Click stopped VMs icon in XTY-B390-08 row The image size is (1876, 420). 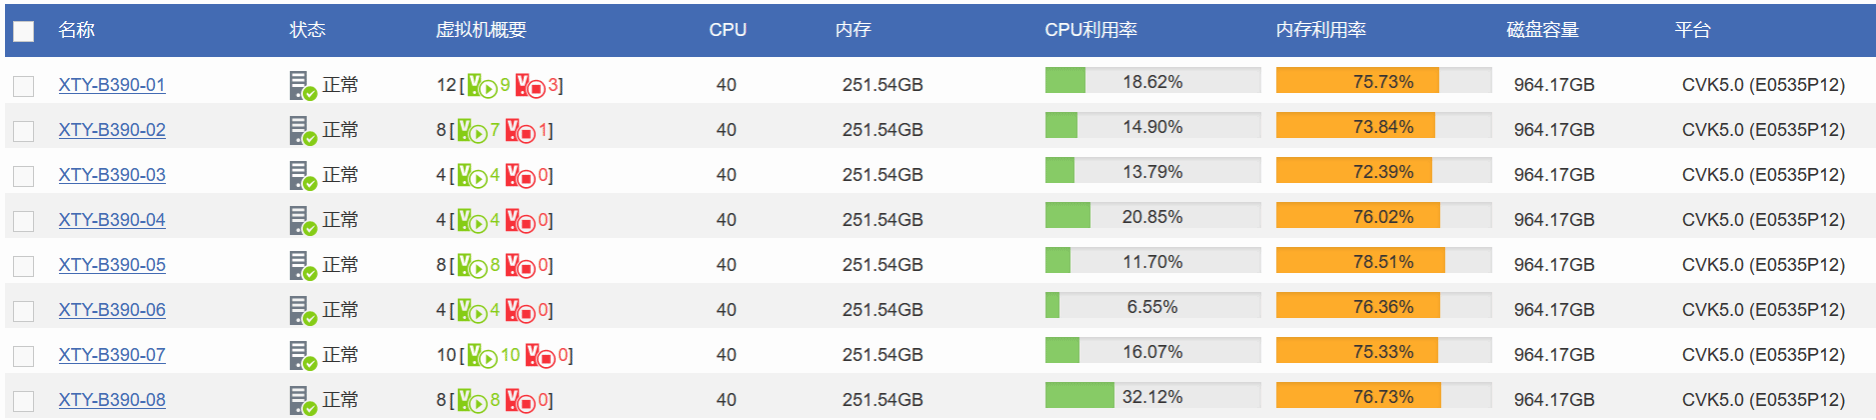point(520,401)
